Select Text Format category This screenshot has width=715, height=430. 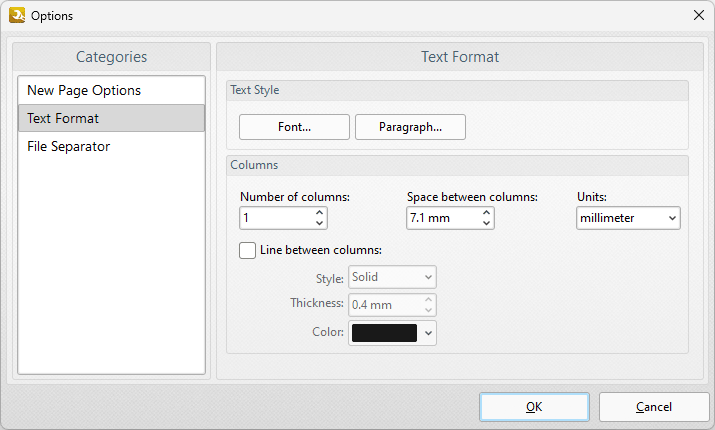(111, 118)
